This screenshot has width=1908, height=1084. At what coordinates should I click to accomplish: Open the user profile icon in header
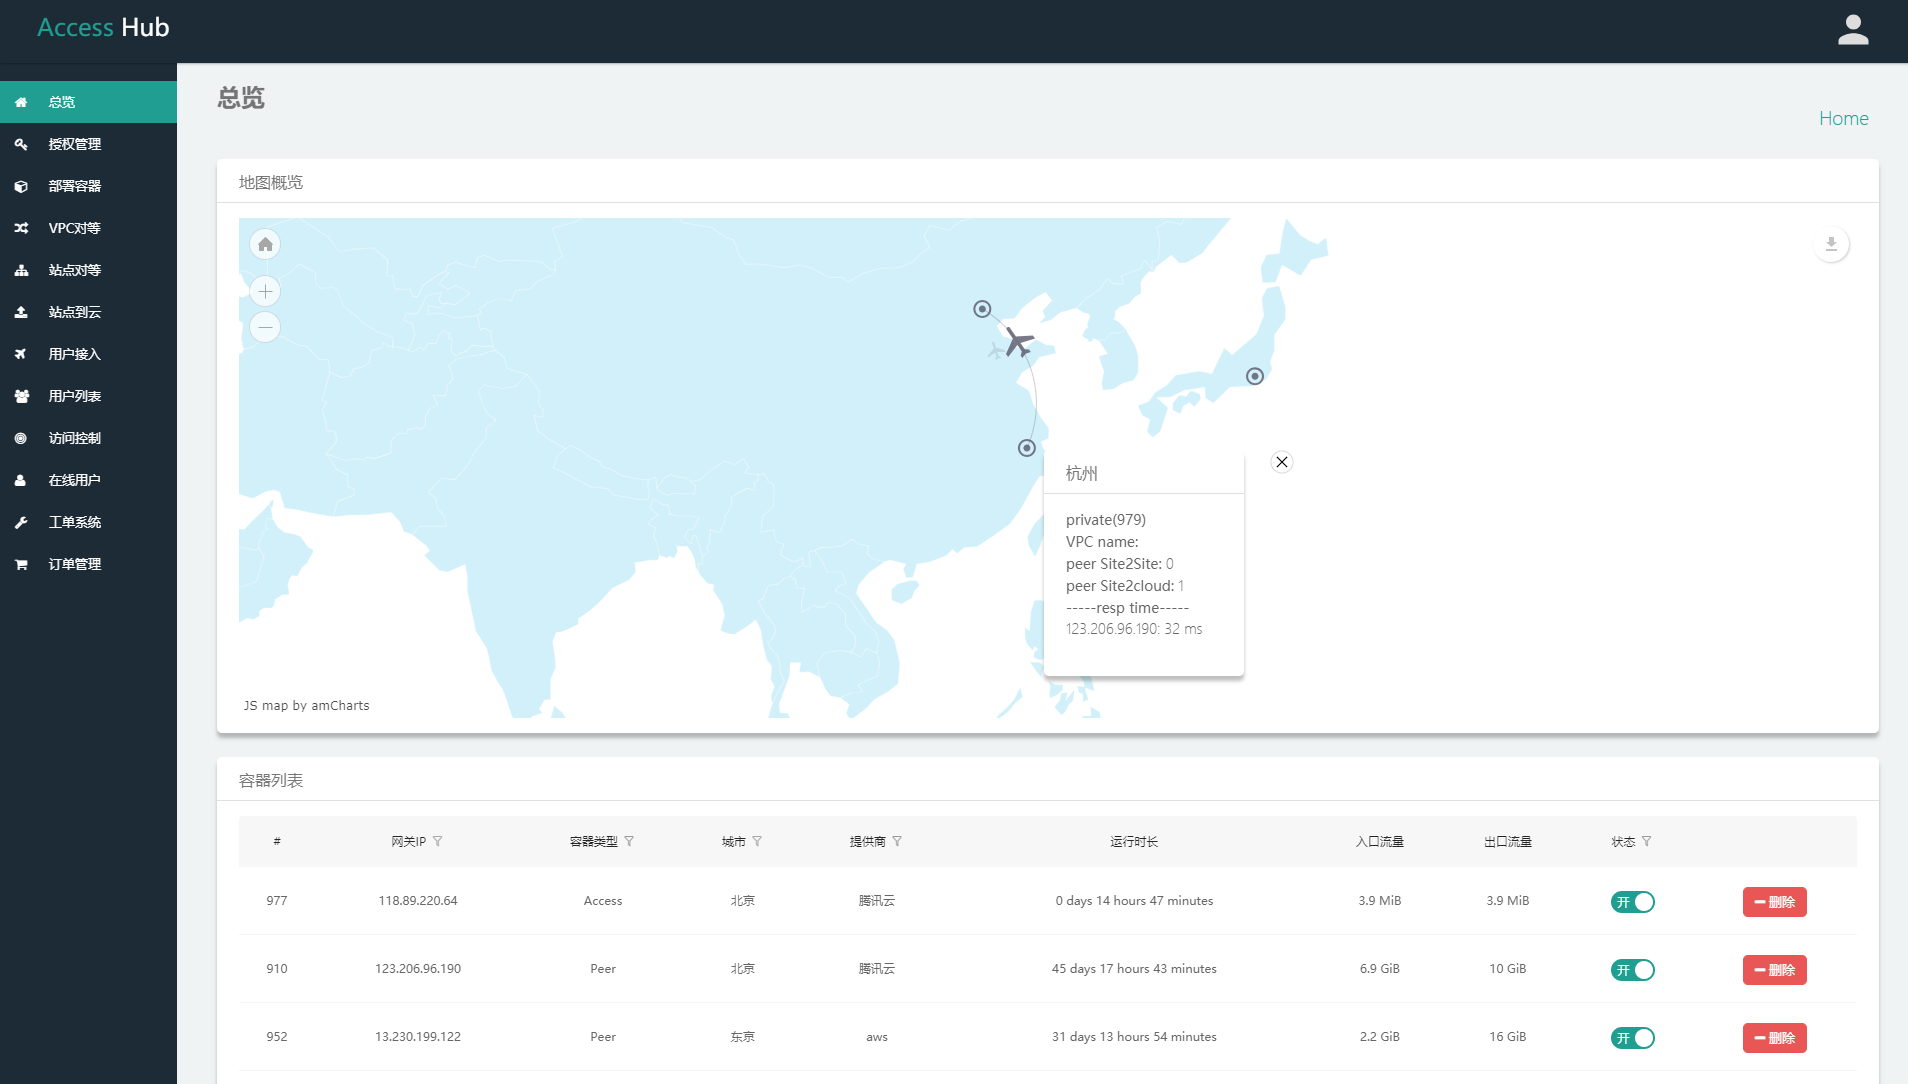tap(1853, 30)
